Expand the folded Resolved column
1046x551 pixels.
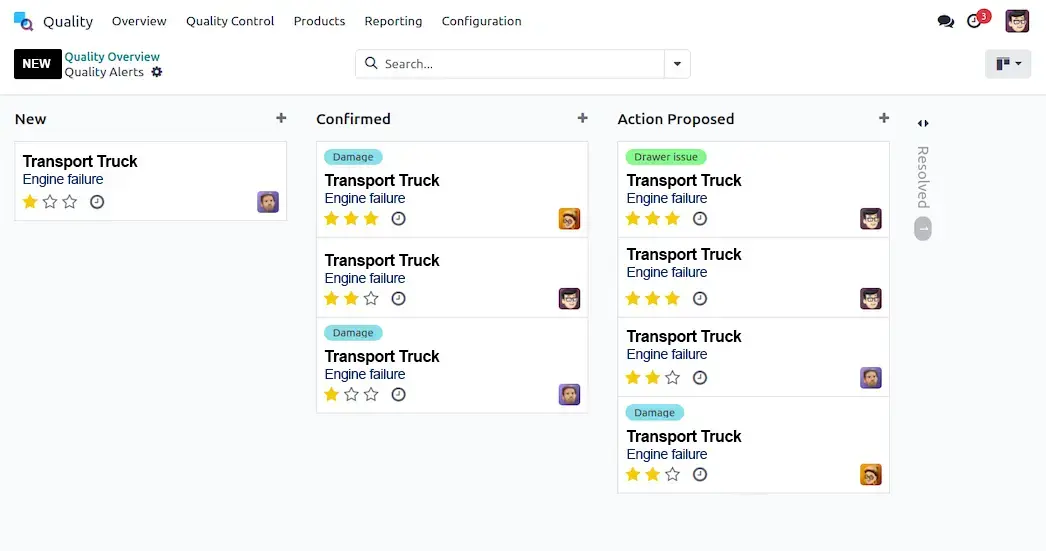(x=923, y=123)
